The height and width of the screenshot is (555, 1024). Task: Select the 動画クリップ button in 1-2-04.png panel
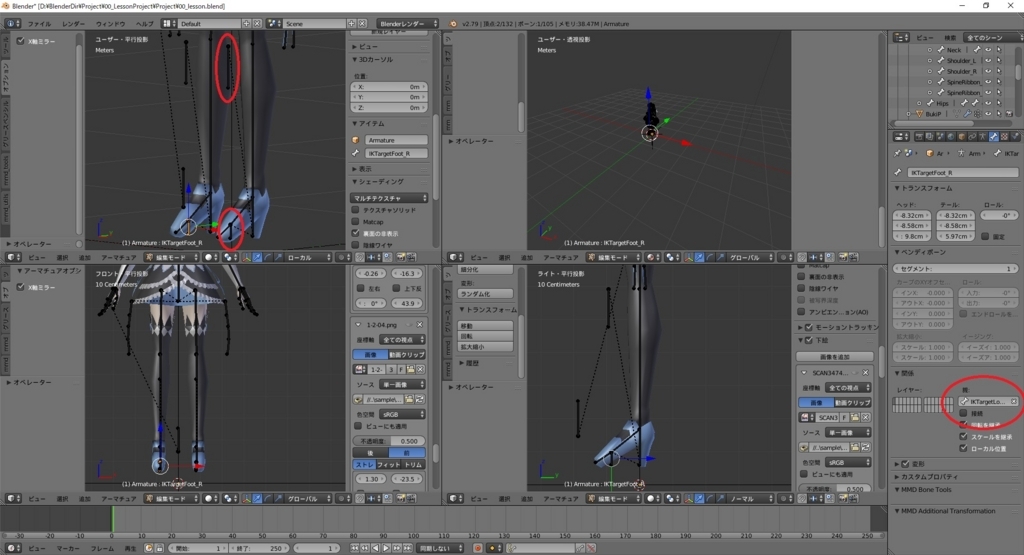407,355
